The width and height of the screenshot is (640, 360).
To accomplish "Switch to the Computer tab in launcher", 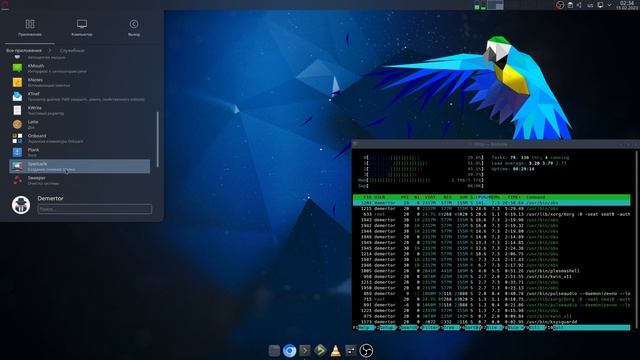I will [82, 28].
